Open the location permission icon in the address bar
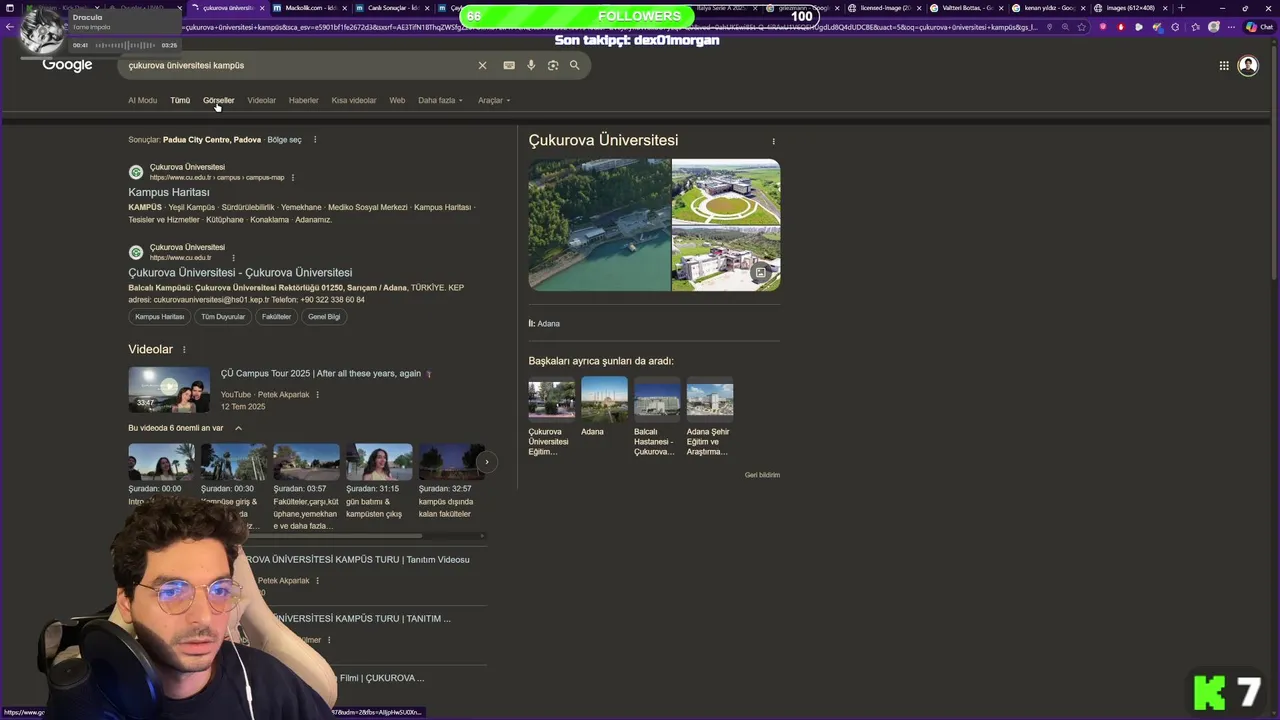This screenshot has width=1280, height=720. click(x=1049, y=27)
